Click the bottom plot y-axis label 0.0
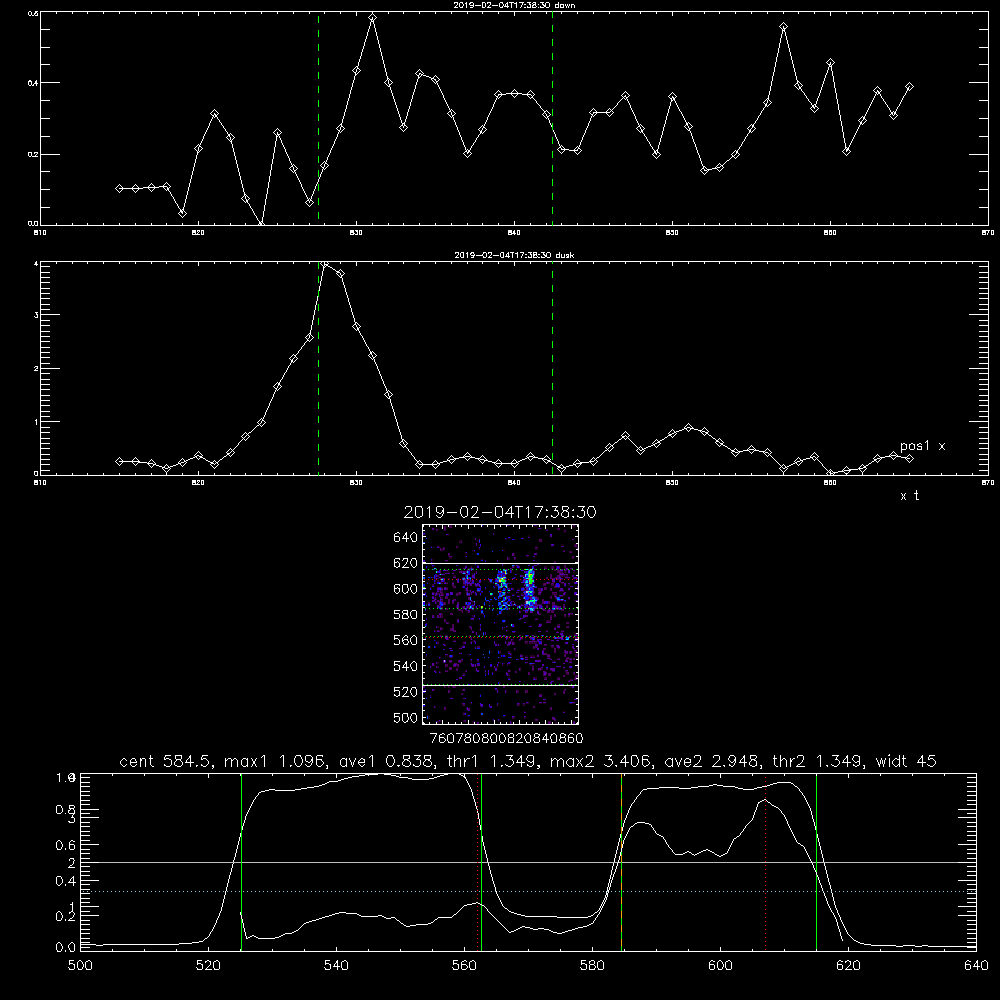 click(66, 947)
